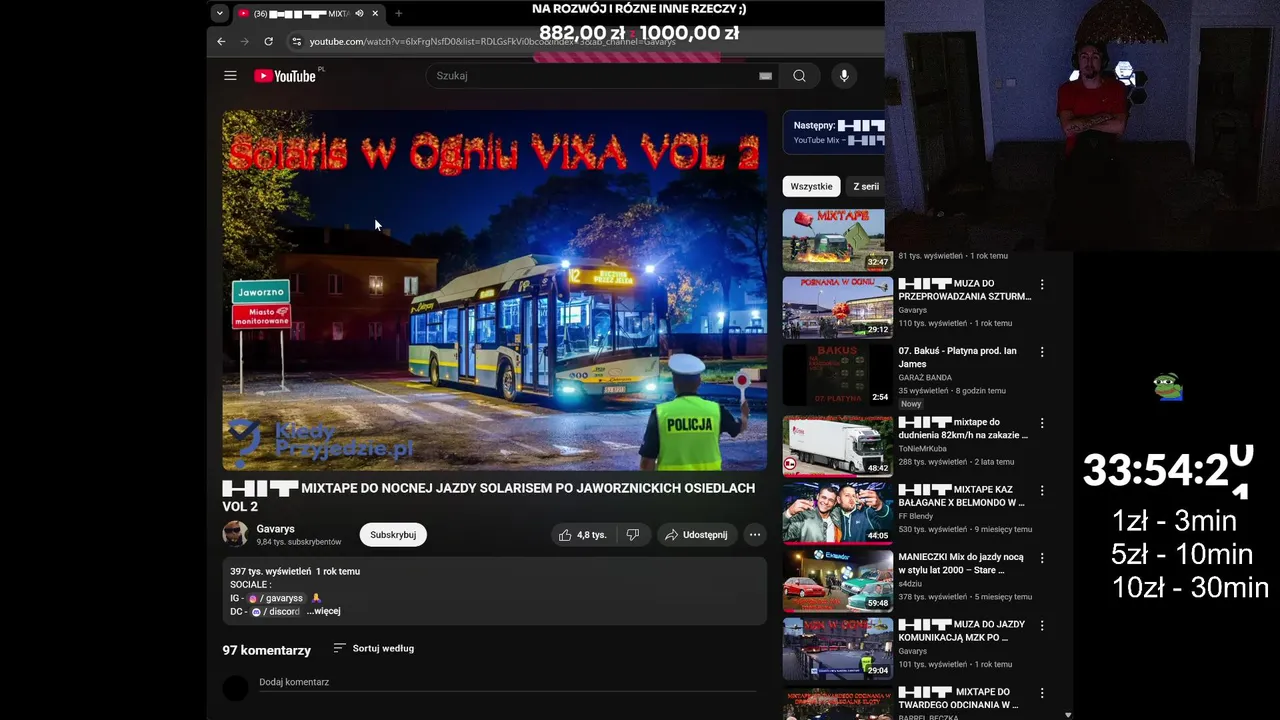This screenshot has height=720, width=1280.
Task: Open the MANIECZKI Mix thumbnail 59:48
Action: click(x=837, y=581)
